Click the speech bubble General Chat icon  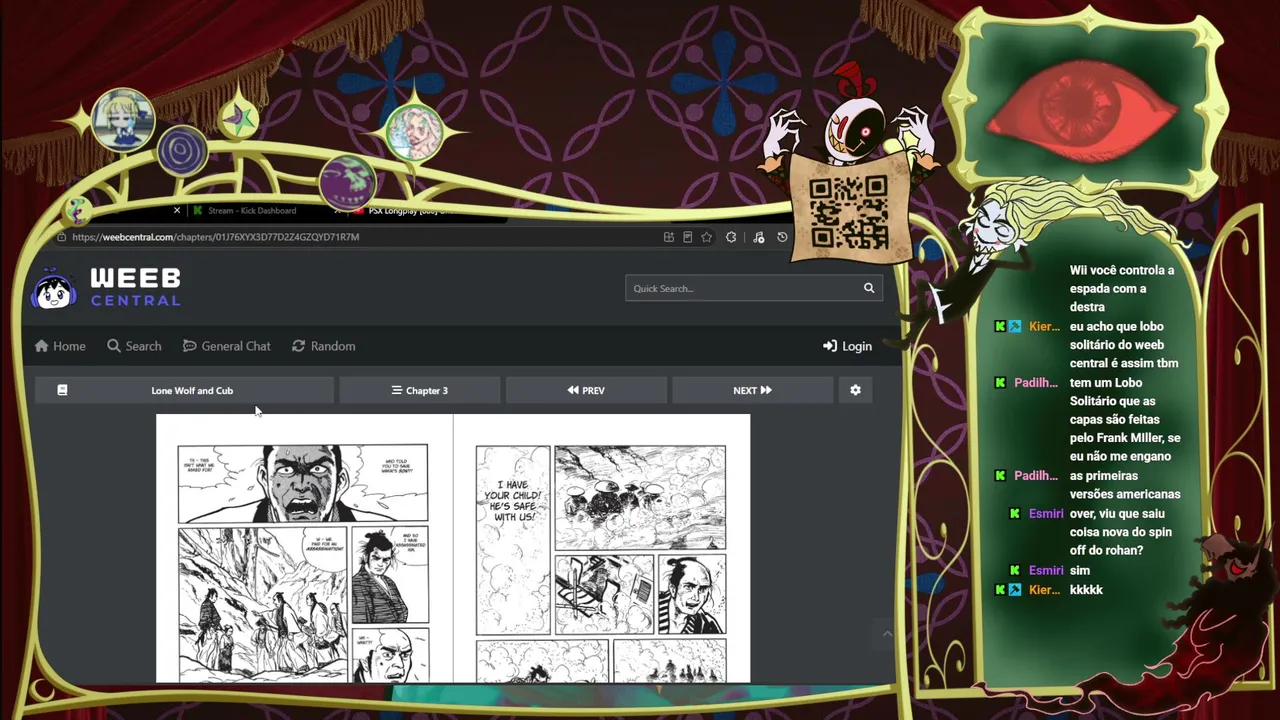190,346
